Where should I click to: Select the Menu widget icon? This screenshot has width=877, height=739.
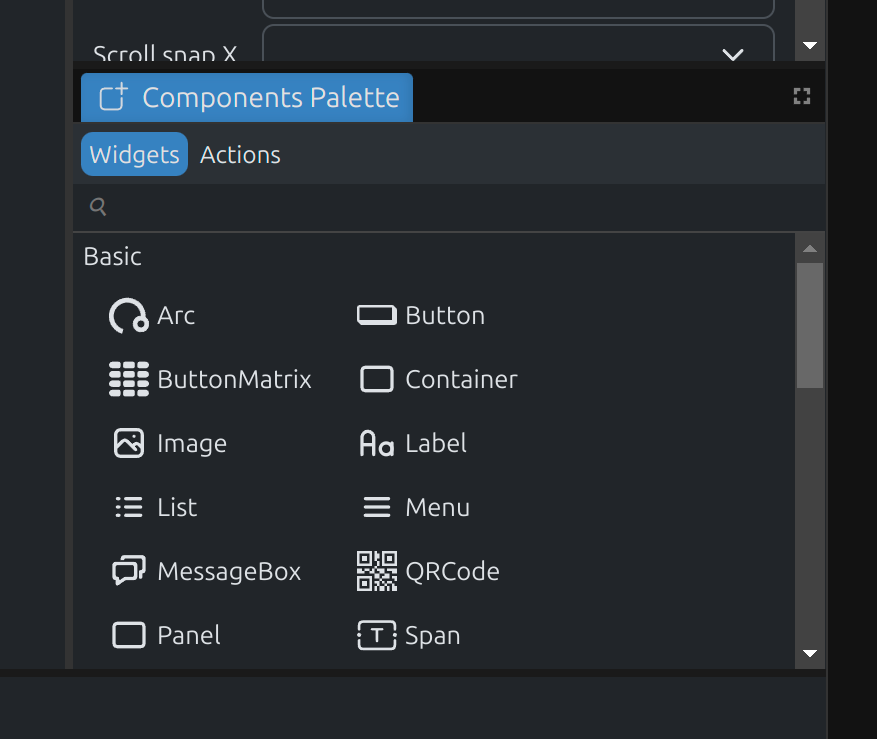pyautogui.click(x=377, y=508)
